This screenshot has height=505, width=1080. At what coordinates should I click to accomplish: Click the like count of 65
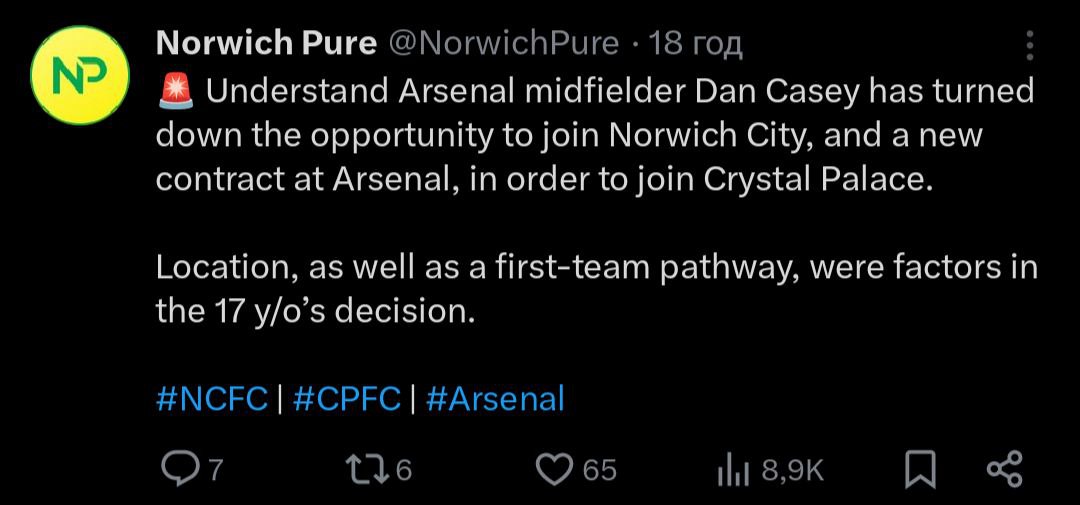(x=599, y=469)
